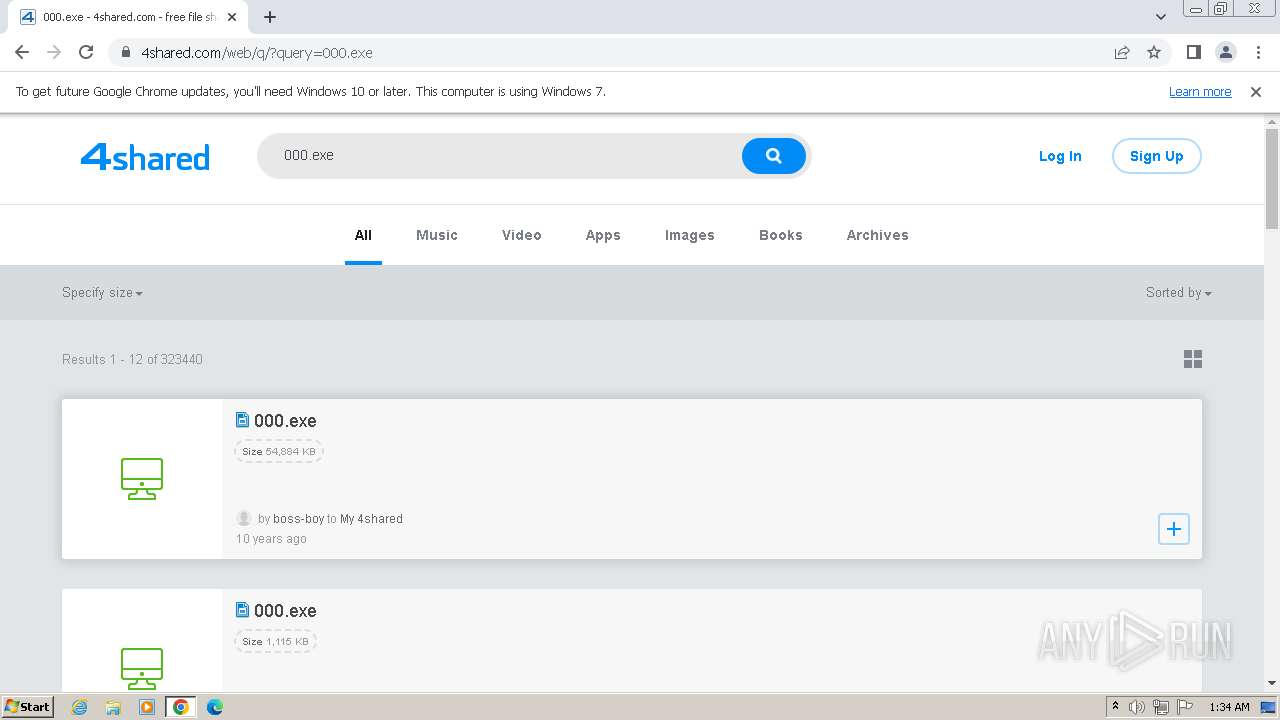This screenshot has width=1280, height=720.
Task: Open Chrome profile avatar menu
Action: (x=1225, y=52)
